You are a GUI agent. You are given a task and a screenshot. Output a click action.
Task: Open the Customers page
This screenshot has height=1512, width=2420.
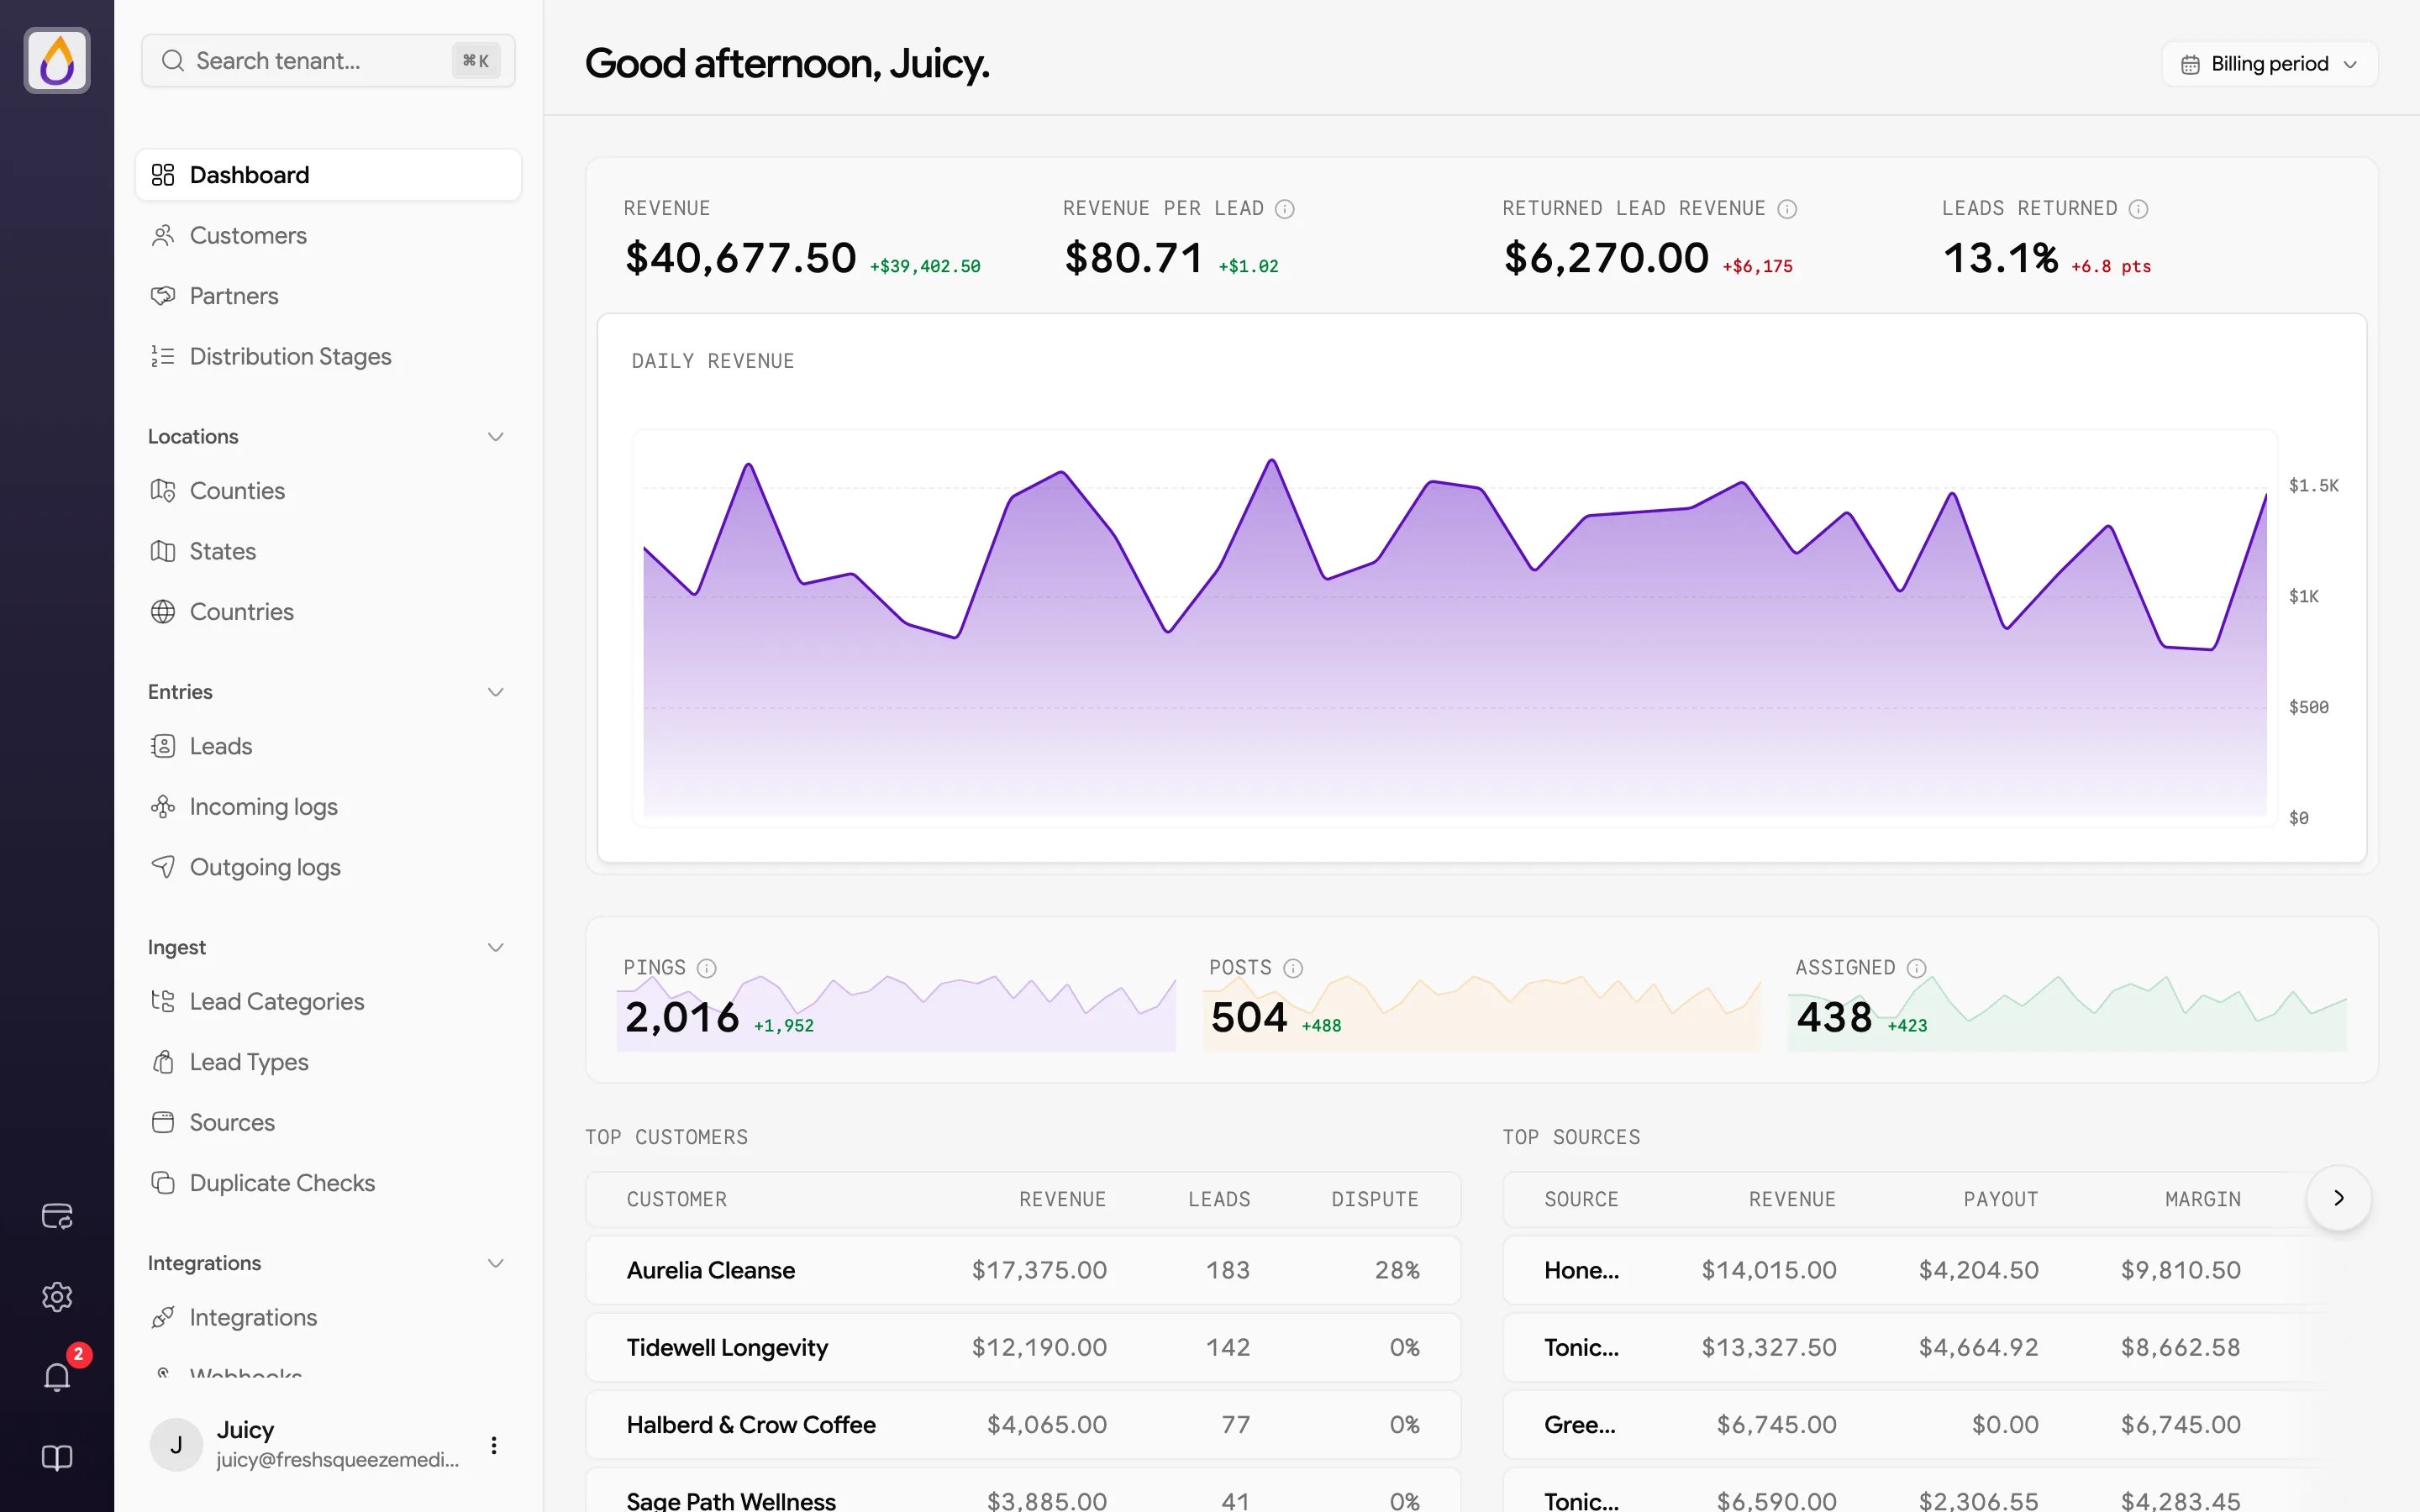[328, 236]
